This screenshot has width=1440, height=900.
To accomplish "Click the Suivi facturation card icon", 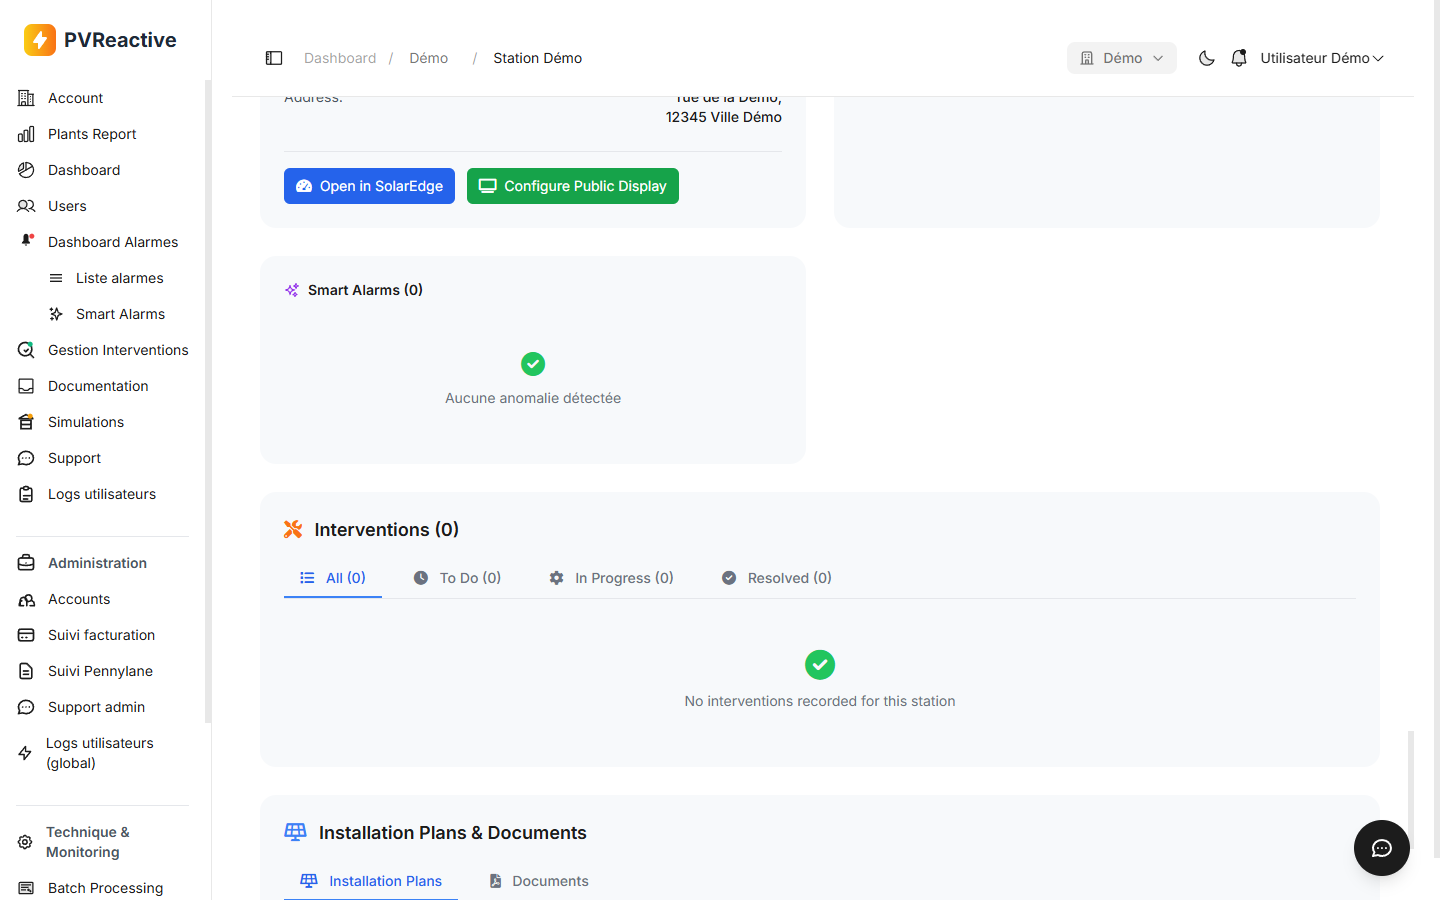I will pos(26,635).
